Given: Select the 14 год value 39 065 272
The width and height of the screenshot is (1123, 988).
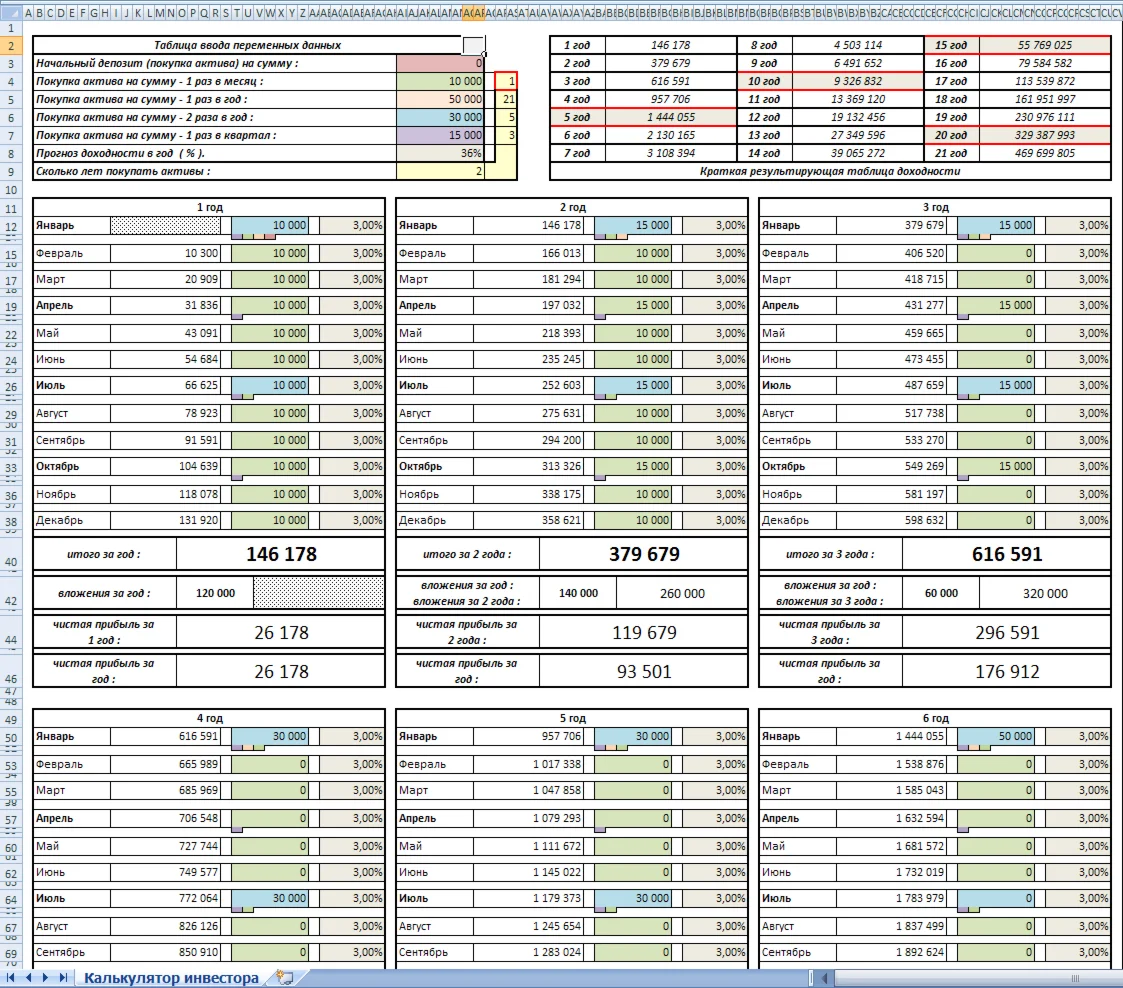Looking at the screenshot, I should [x=857, y=152].
